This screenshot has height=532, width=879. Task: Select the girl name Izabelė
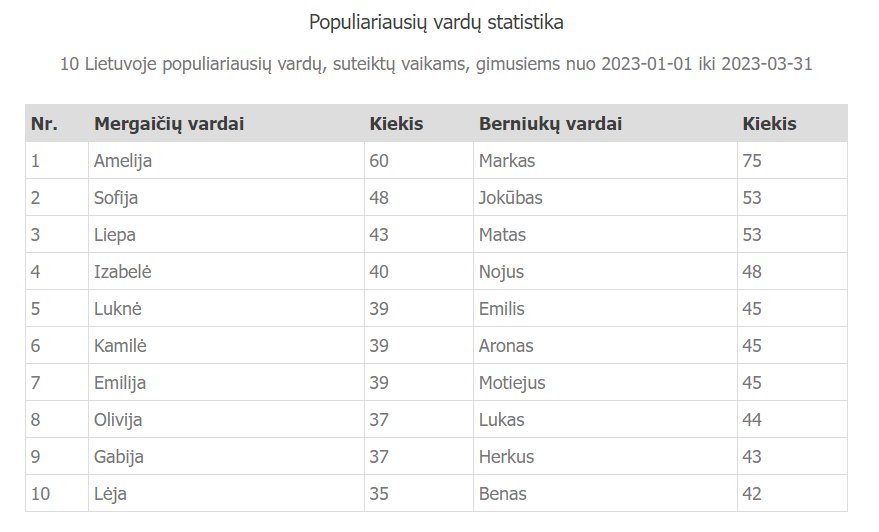122,272
